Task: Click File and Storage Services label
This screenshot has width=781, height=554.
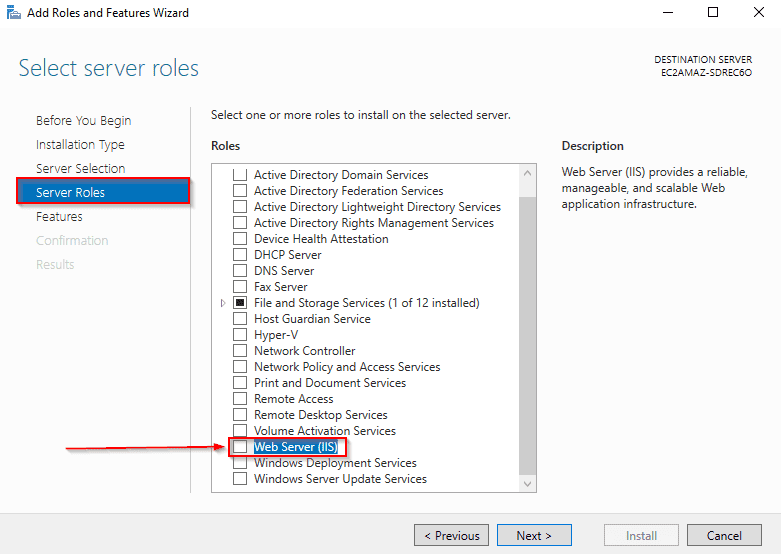Action: click(x=367, y=302)
